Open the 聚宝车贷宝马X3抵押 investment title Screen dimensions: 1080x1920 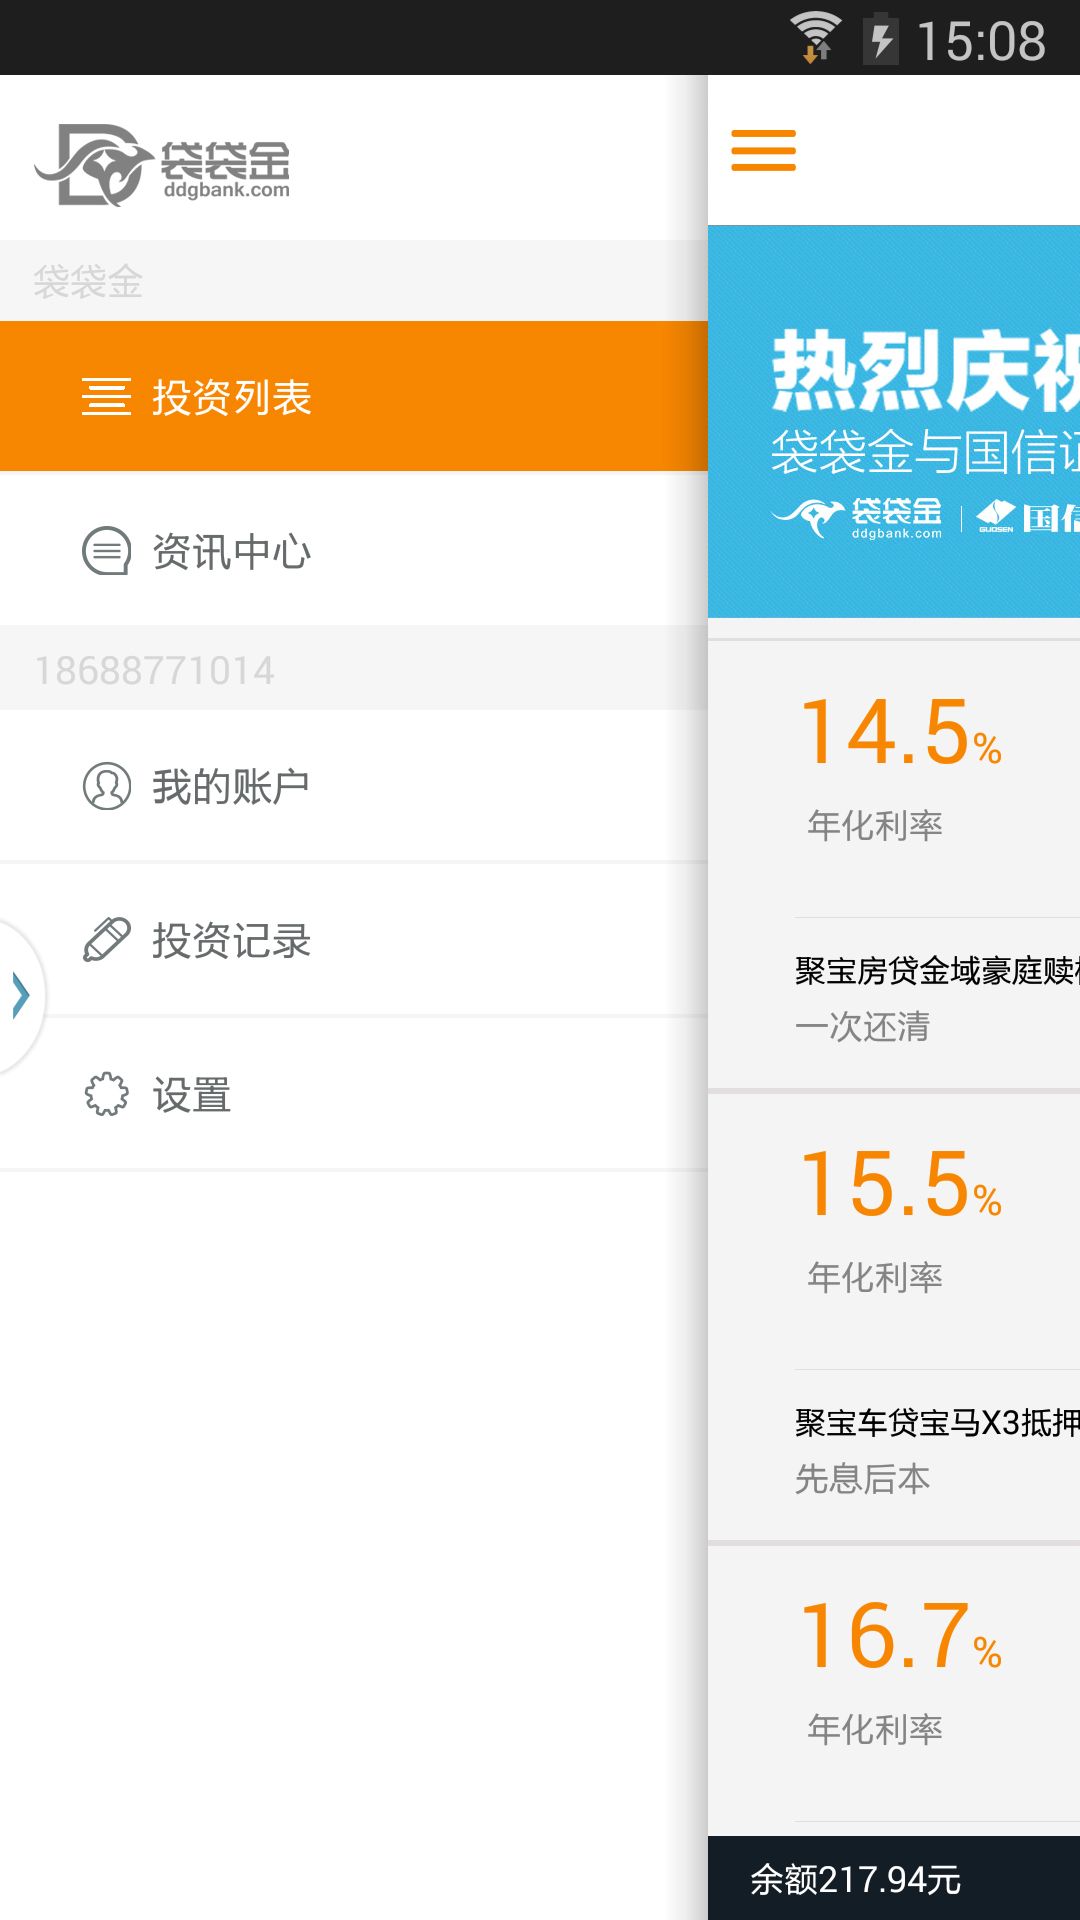[x=937, y=1422]
